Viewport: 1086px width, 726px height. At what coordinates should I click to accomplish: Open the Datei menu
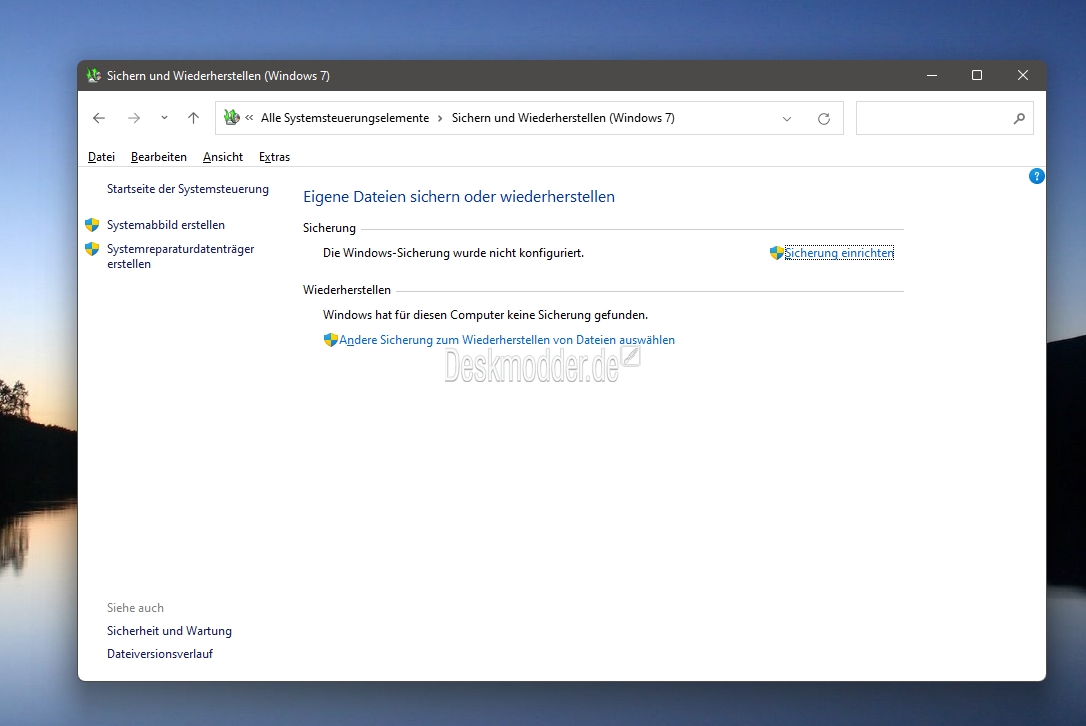tap(101, 157)
